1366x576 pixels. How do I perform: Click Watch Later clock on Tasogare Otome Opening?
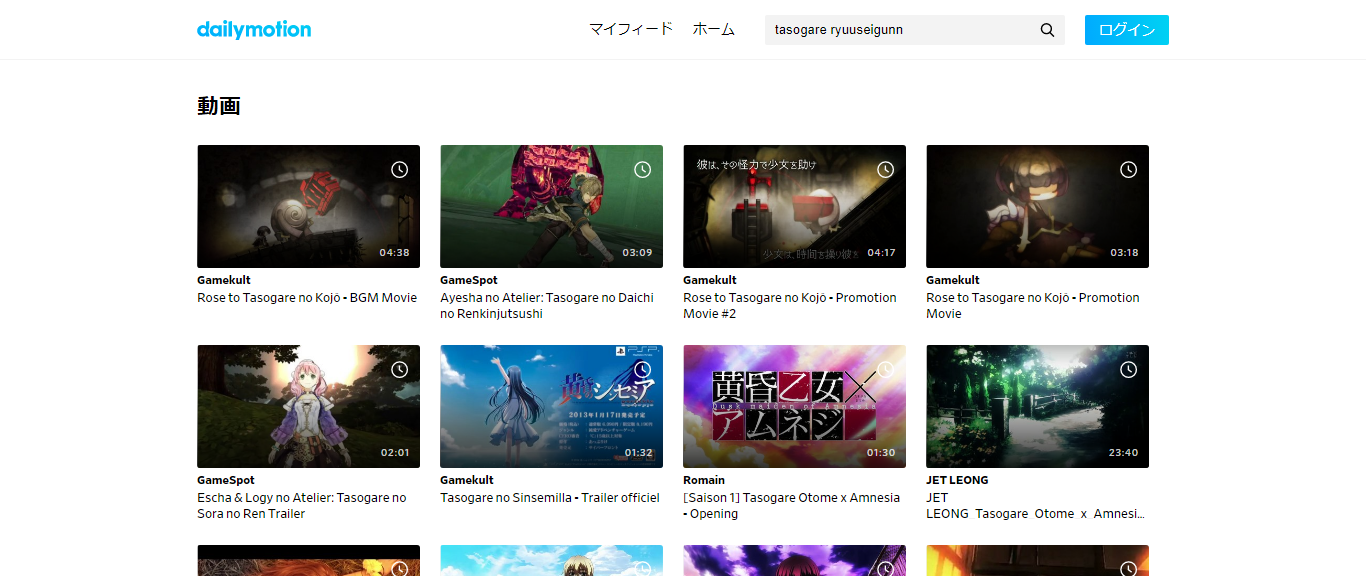coord(885,370)
